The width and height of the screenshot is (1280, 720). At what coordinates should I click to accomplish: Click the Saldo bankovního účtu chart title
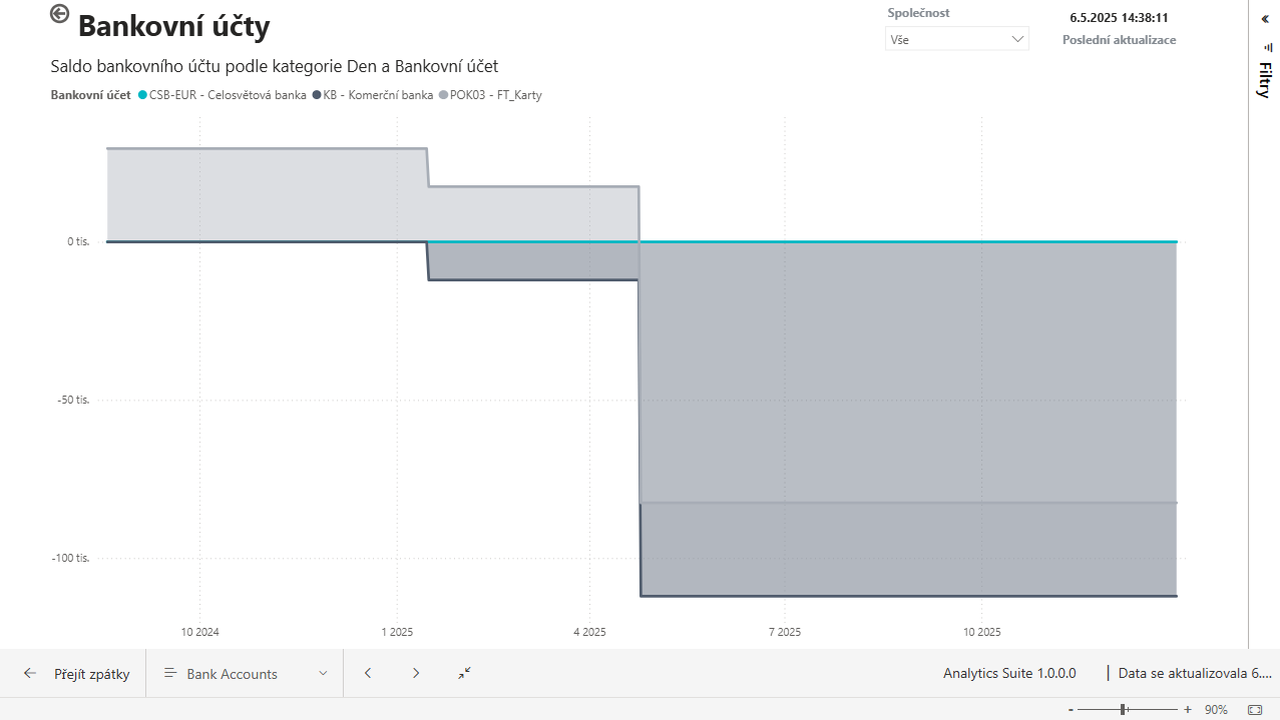[x=274, y=66]
